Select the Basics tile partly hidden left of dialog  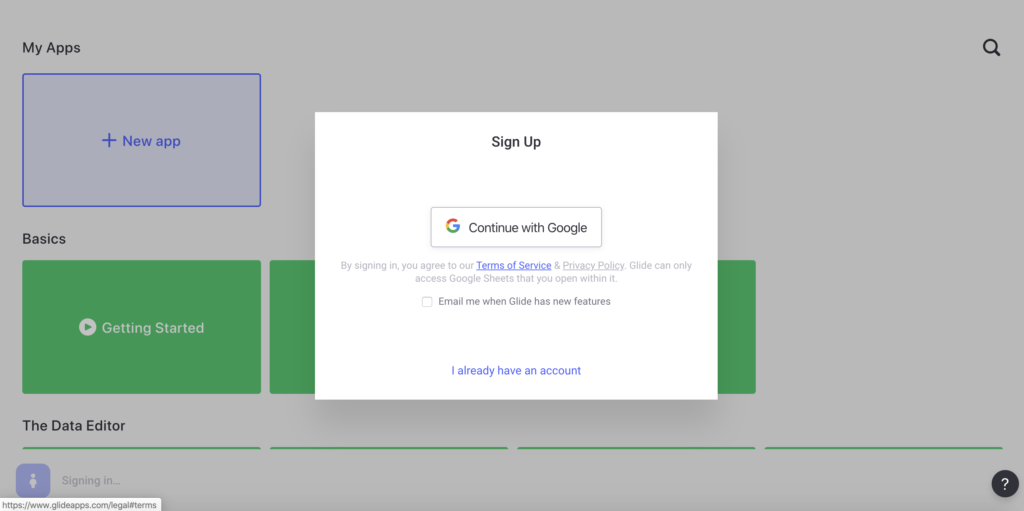click(x=293, y=327)
